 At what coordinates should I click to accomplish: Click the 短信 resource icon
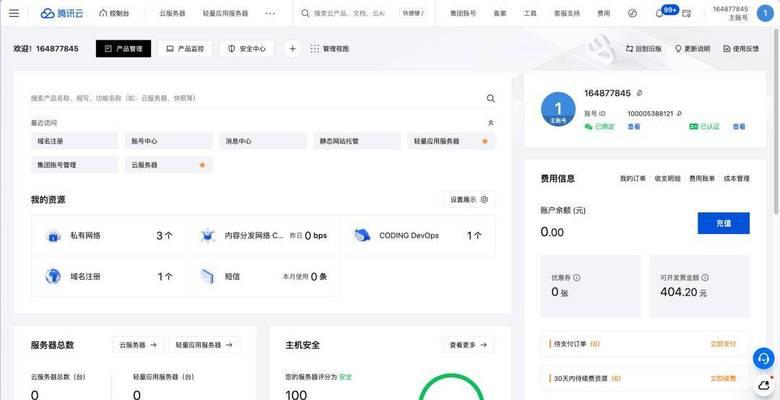click(207, 277)
